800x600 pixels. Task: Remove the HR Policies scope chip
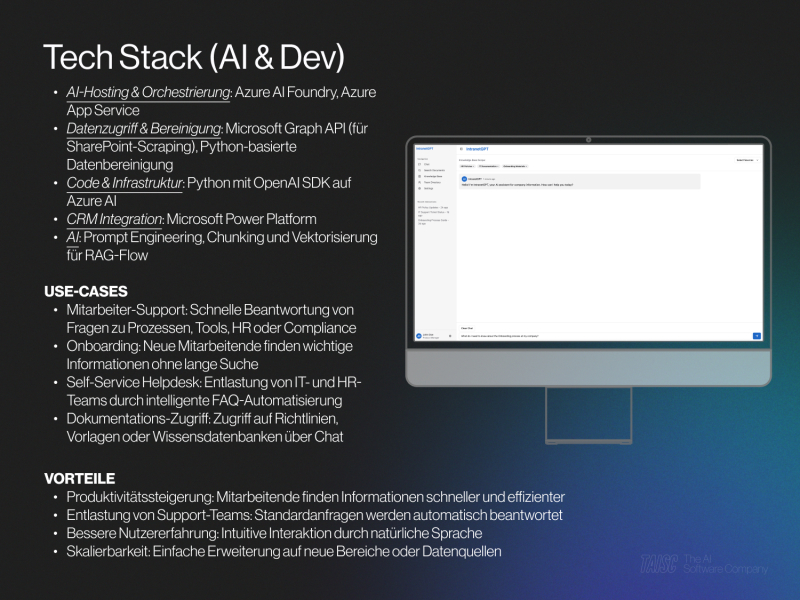coord(473,166)
